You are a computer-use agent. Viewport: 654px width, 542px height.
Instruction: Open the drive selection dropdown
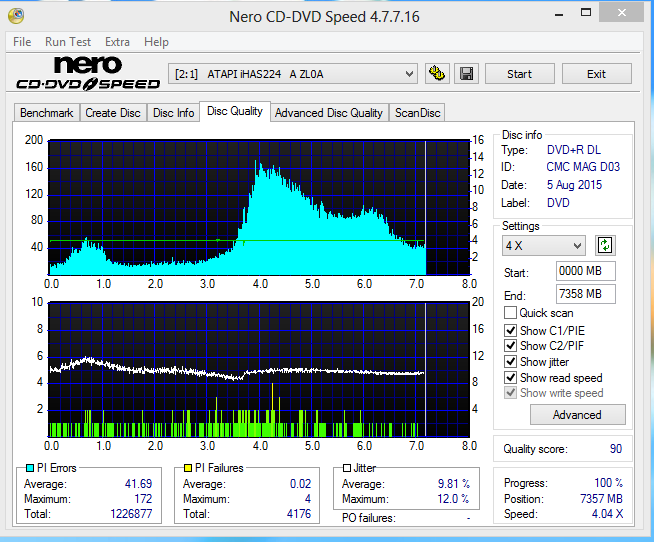tap(293, 74)
